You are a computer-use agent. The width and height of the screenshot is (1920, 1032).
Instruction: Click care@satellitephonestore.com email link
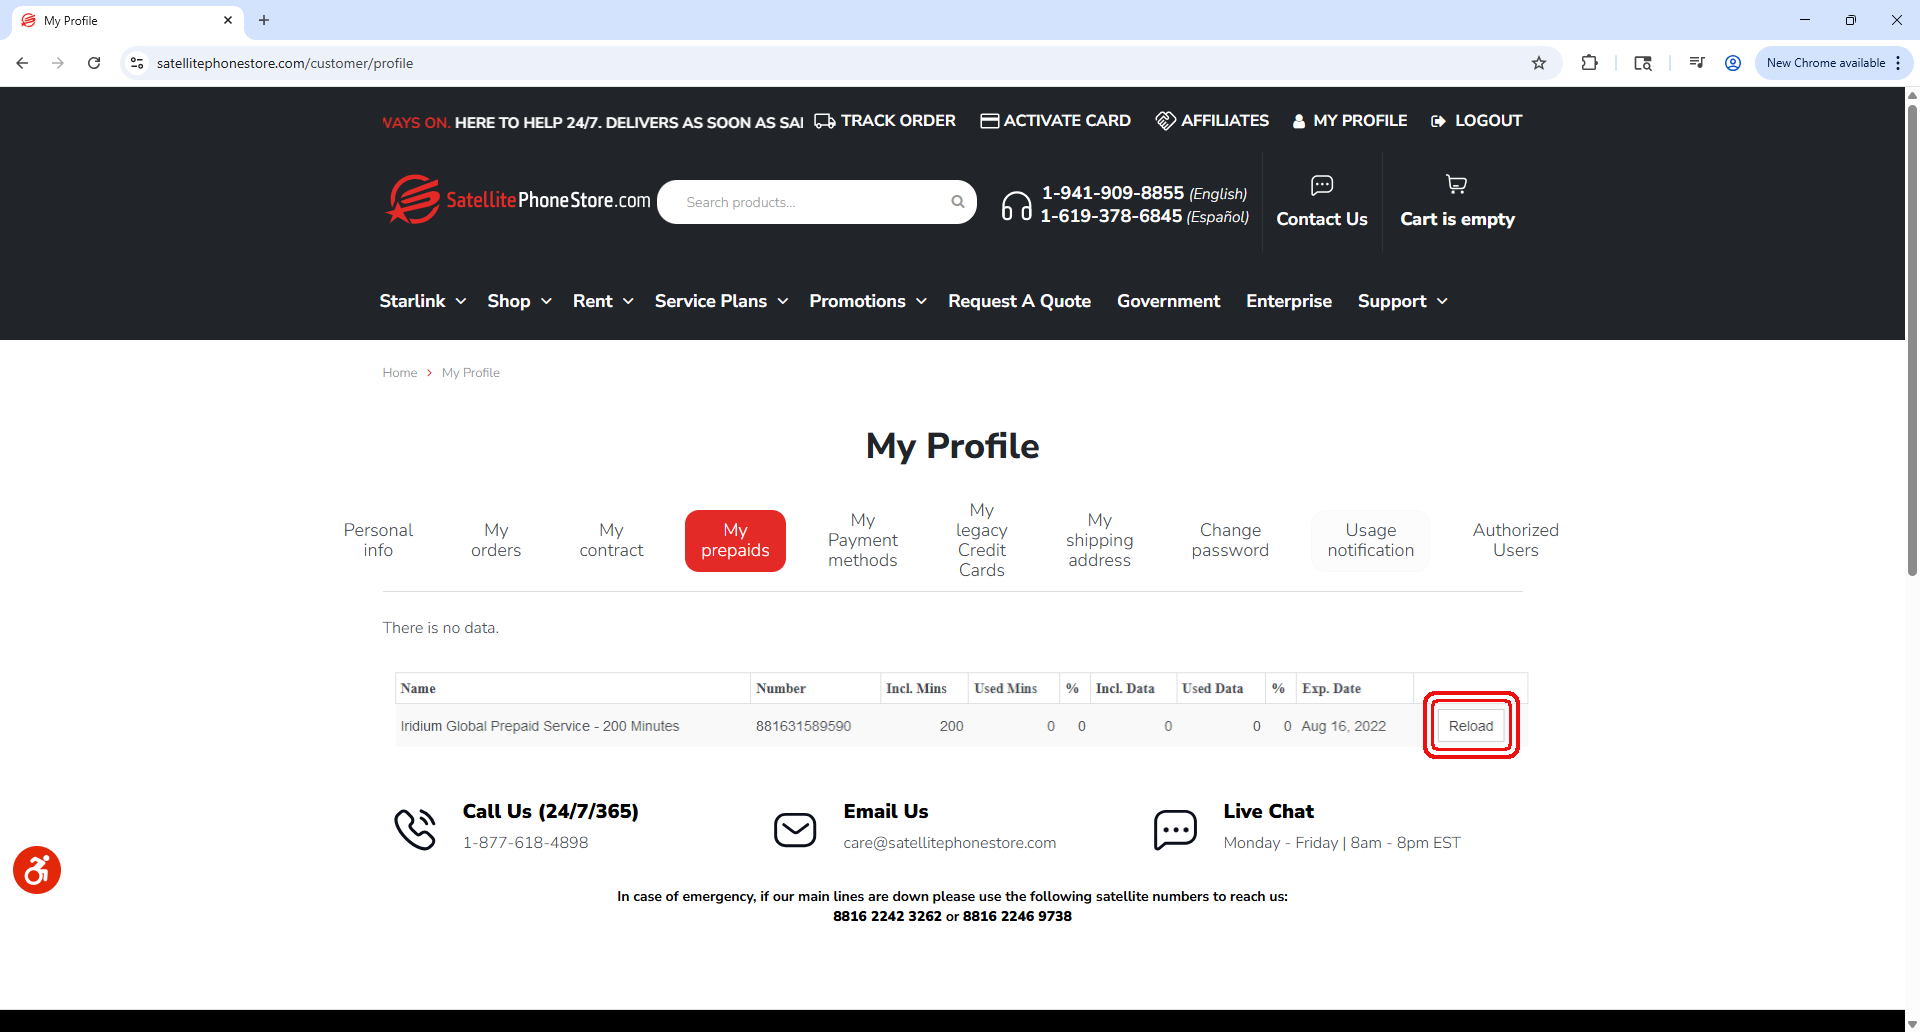coord(949,843)
